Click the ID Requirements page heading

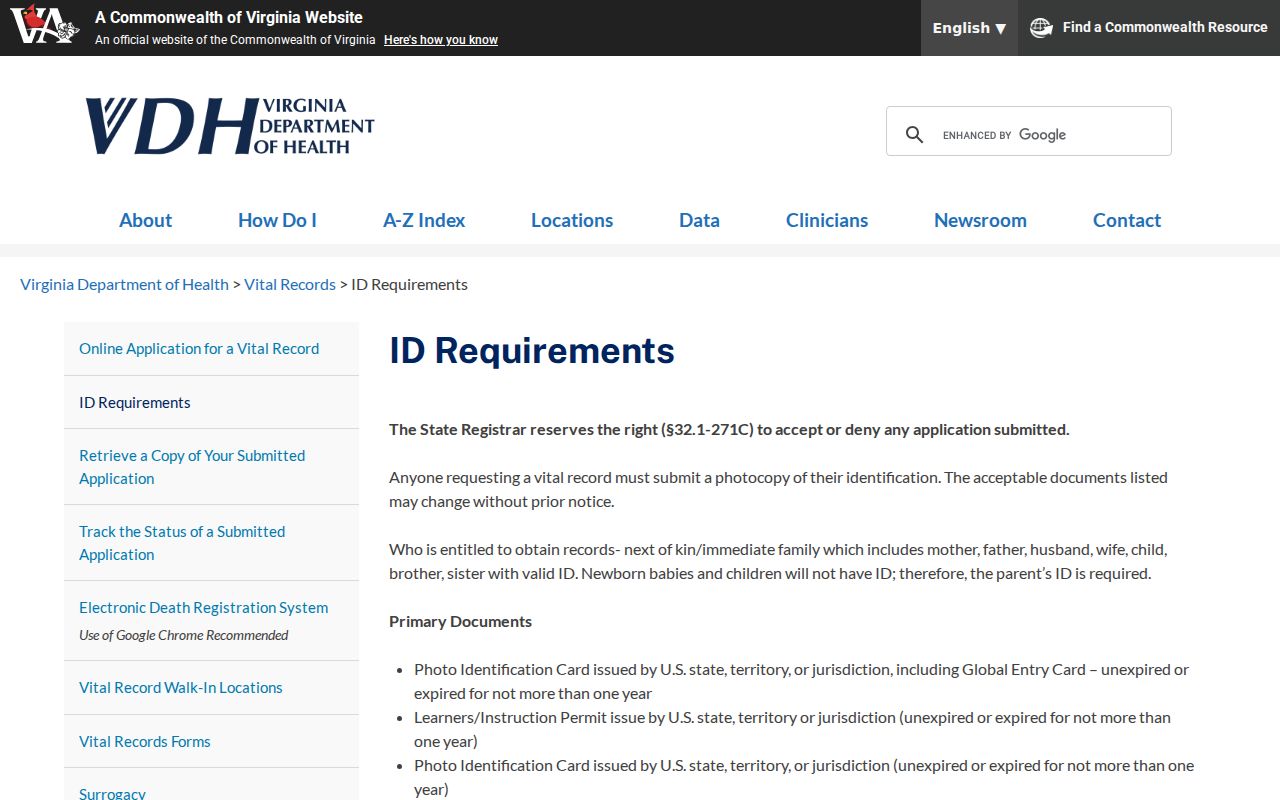532,351
